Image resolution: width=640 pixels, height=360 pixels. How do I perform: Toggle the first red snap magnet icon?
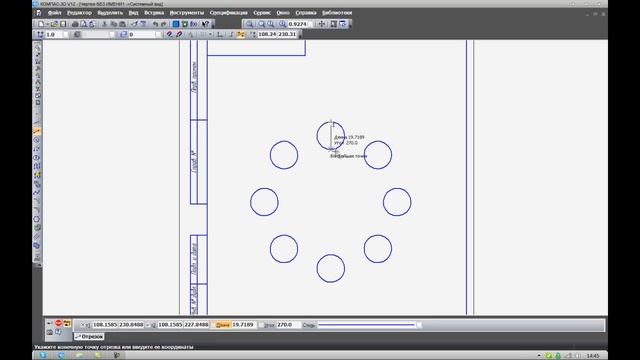[x=169, y=34]
